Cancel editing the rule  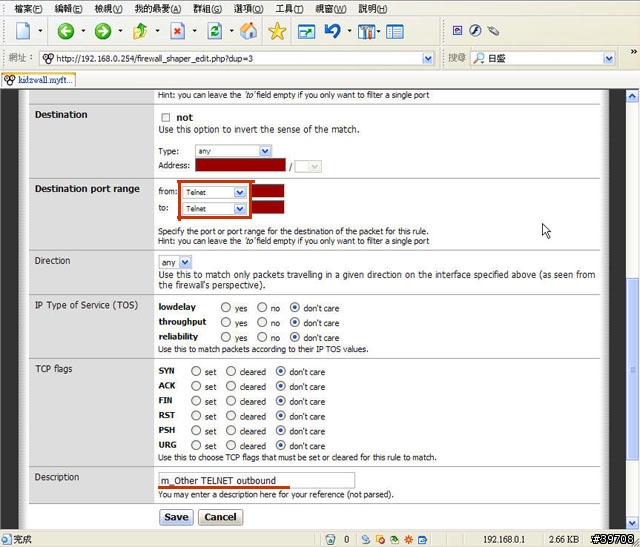click(220, 517)
